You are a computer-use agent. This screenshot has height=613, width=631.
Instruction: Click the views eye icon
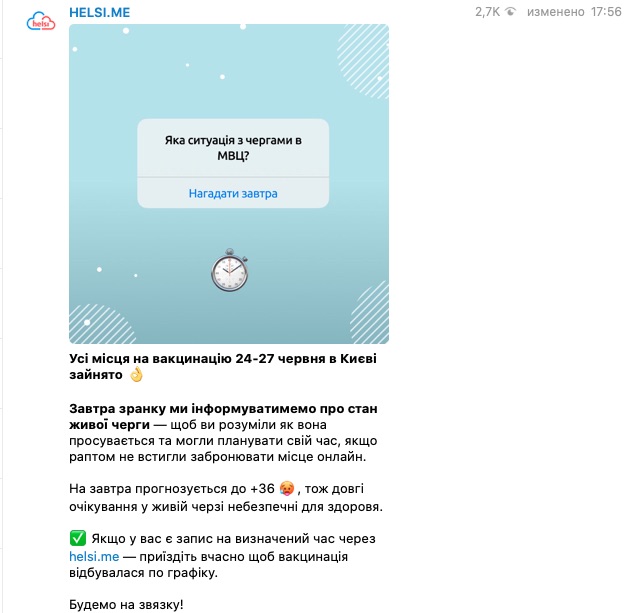(x=510, y=12)
